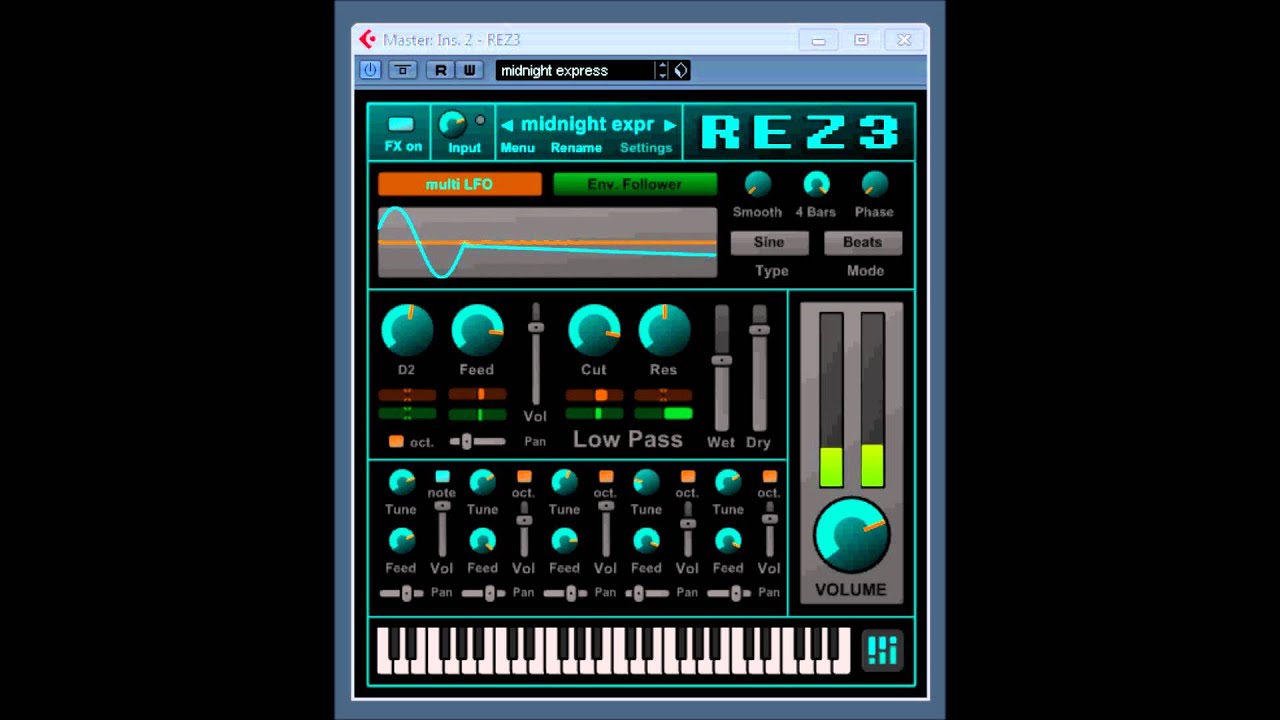Click the left output level meter
The height and width of the screenshot is (720, 1280).
[831, 400]
